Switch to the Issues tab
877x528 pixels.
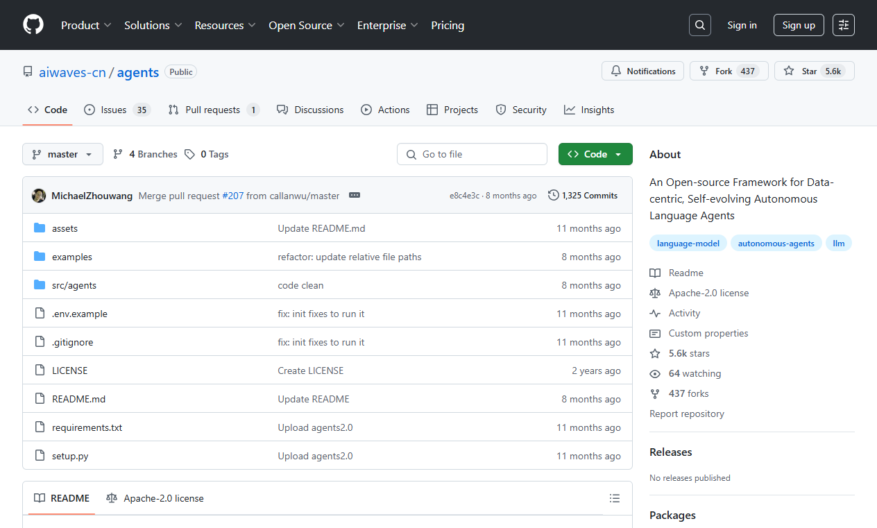pyautogui.click(x=116, y=110)
